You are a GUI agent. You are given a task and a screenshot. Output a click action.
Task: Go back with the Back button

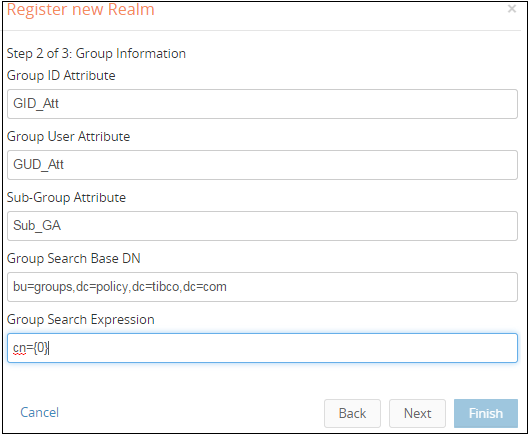(x=352, y=413)
